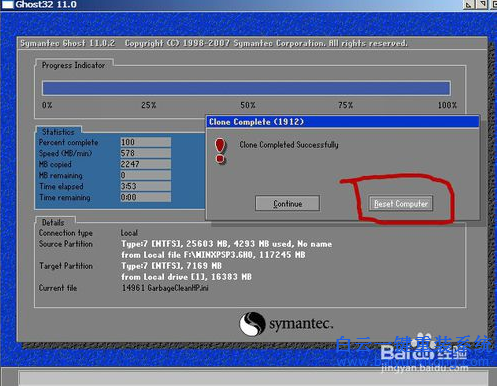Click the 100% progress marker label
The width and height of the screenshot is (497, 387).
447,105
